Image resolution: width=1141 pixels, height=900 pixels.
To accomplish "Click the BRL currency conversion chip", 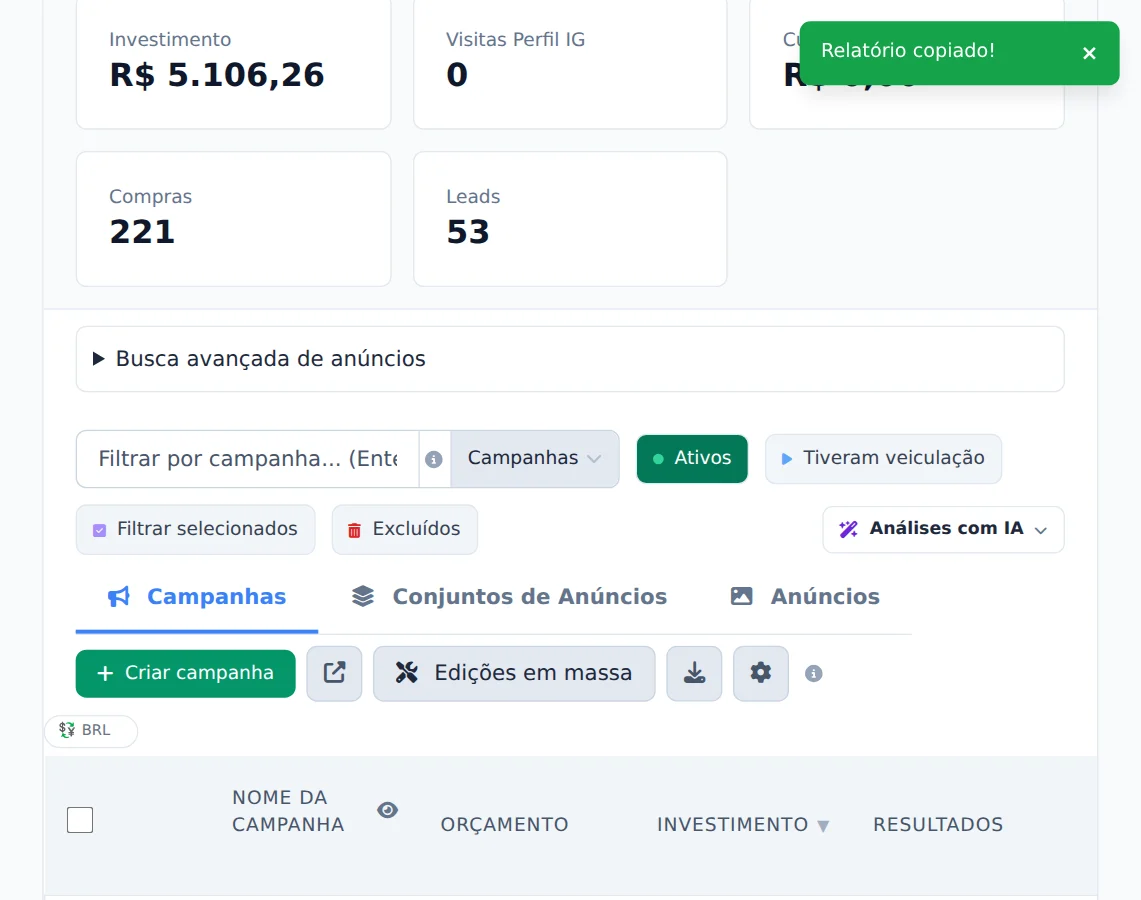I will (91, 730).
